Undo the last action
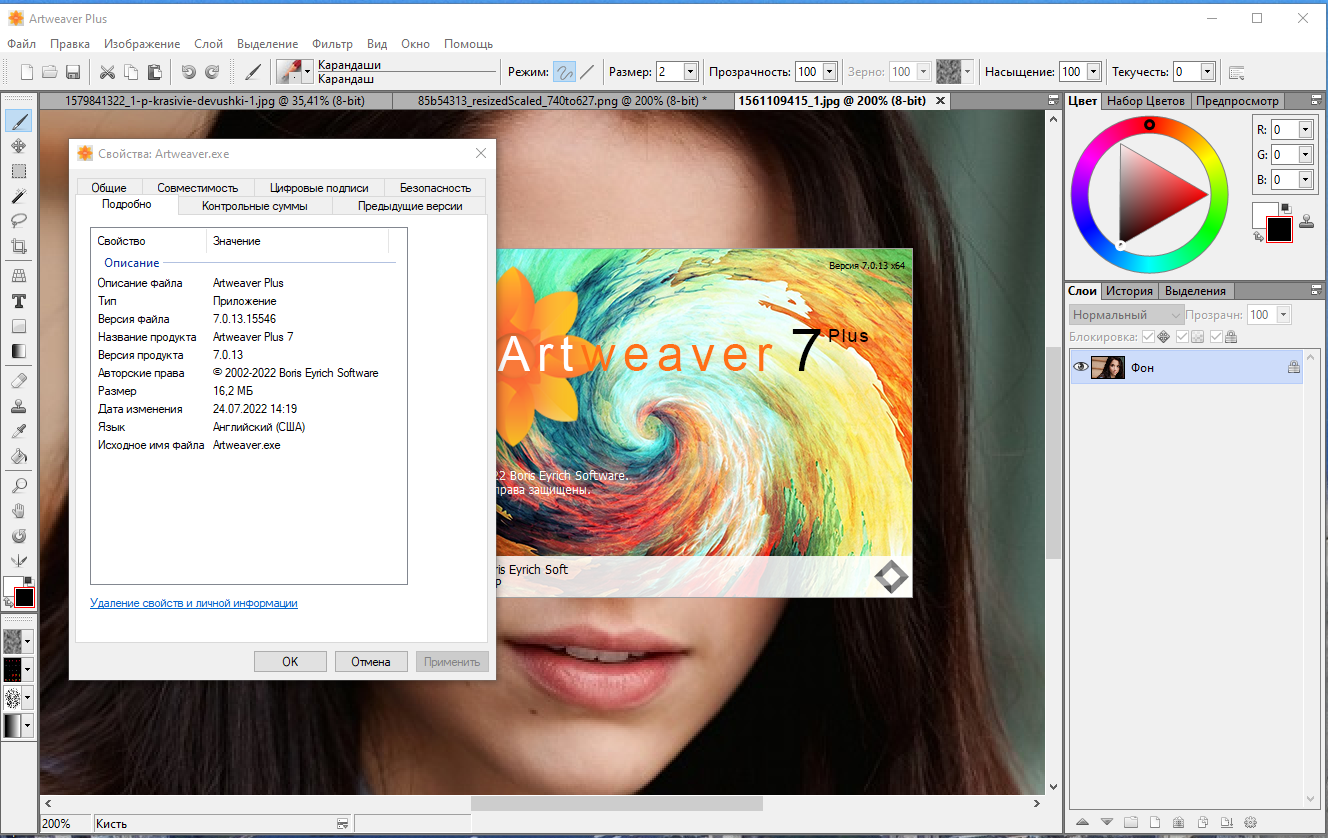The image size is (1328, 838). coord(188,72)
